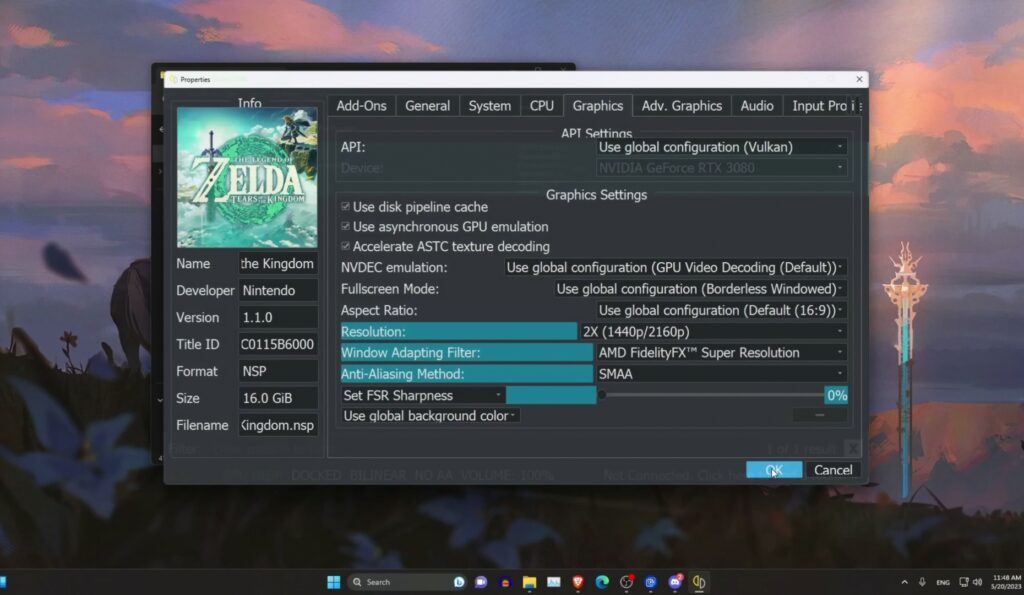The height and width of the screenshot is (595, 1024).
Task: Open the clock showing 11:48 AM
Action: click(x=1006, y=582)
